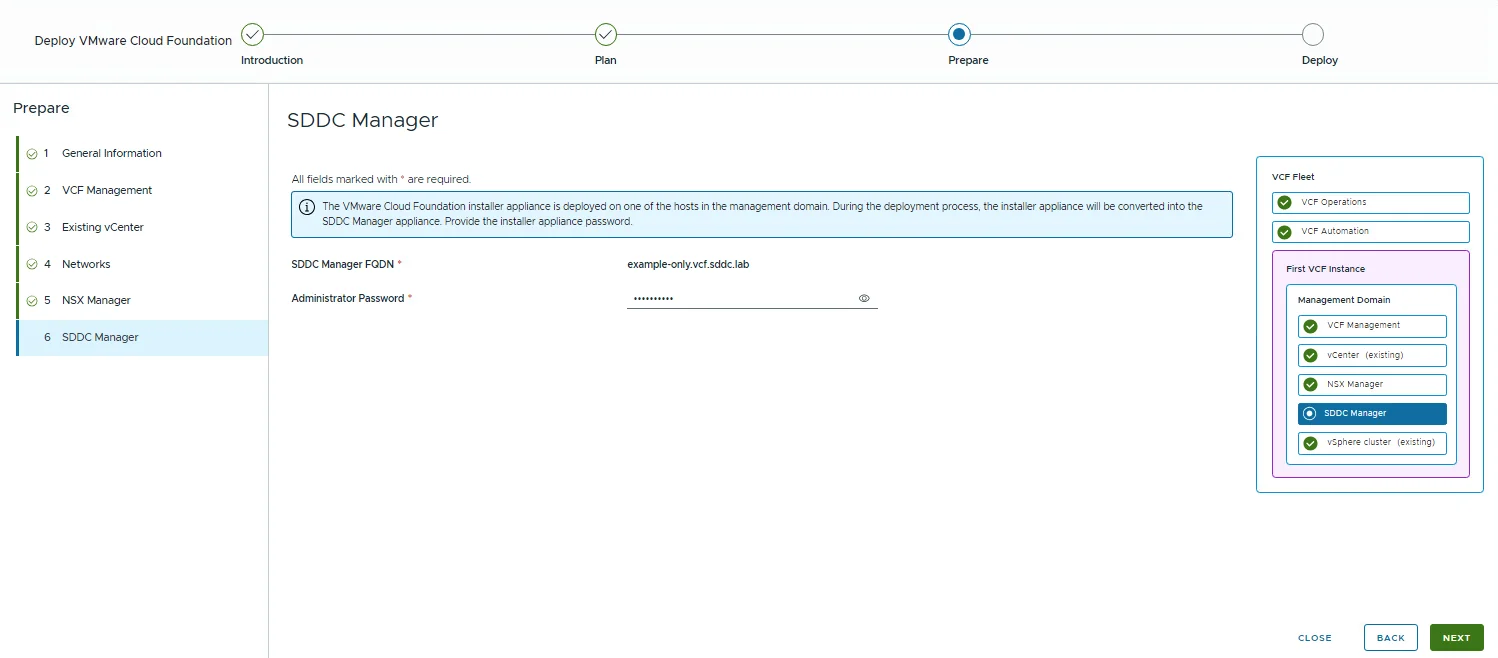Click the vCenter (existing) box in the diagram
The width and height of the screenshot is (1498, 658).
(1372, 356)
